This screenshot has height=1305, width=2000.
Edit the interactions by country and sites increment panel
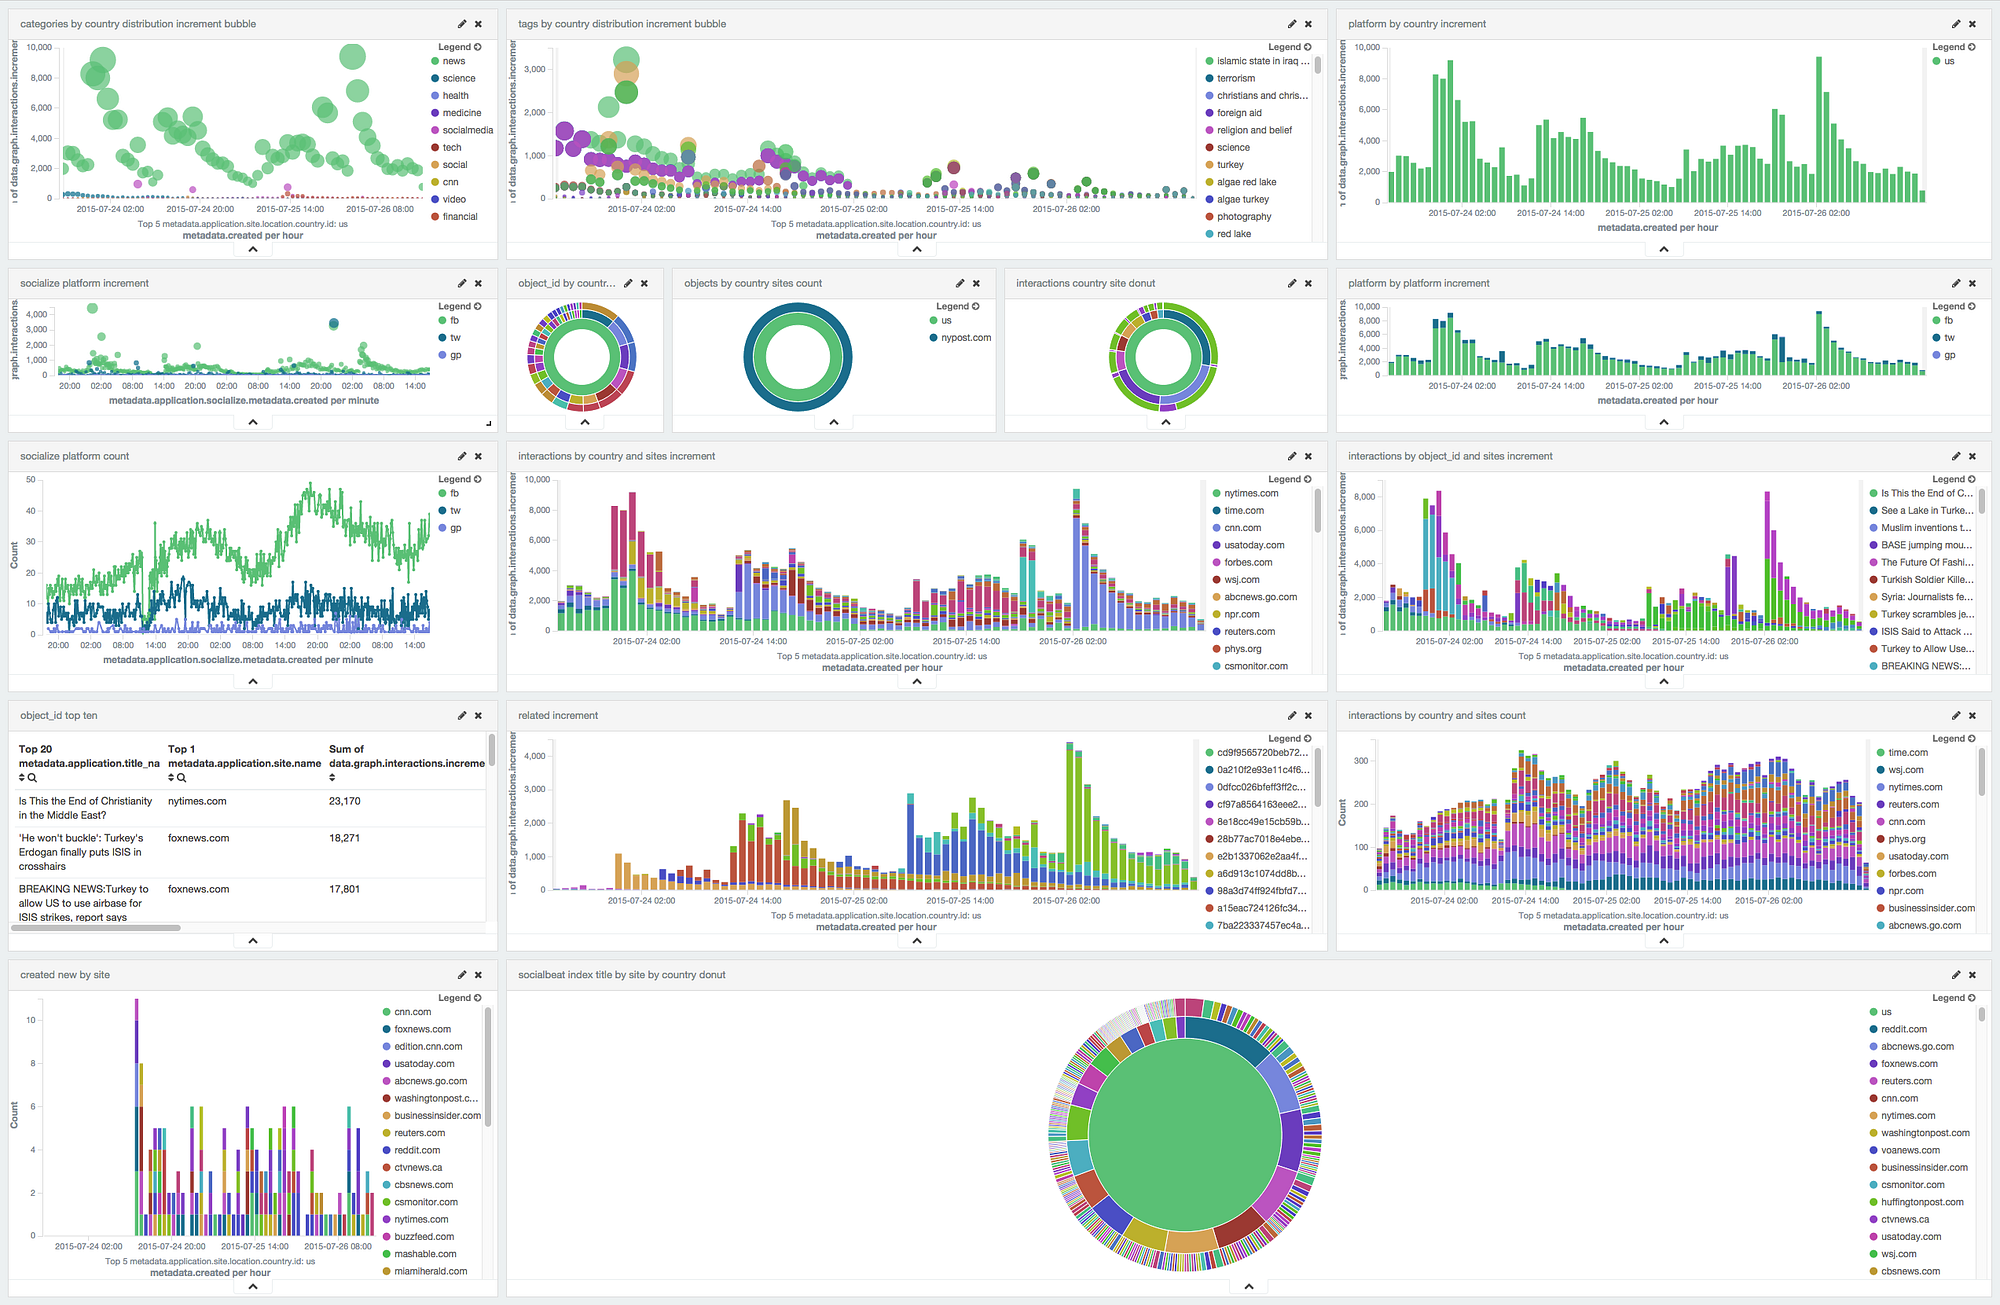point(1292,456)
